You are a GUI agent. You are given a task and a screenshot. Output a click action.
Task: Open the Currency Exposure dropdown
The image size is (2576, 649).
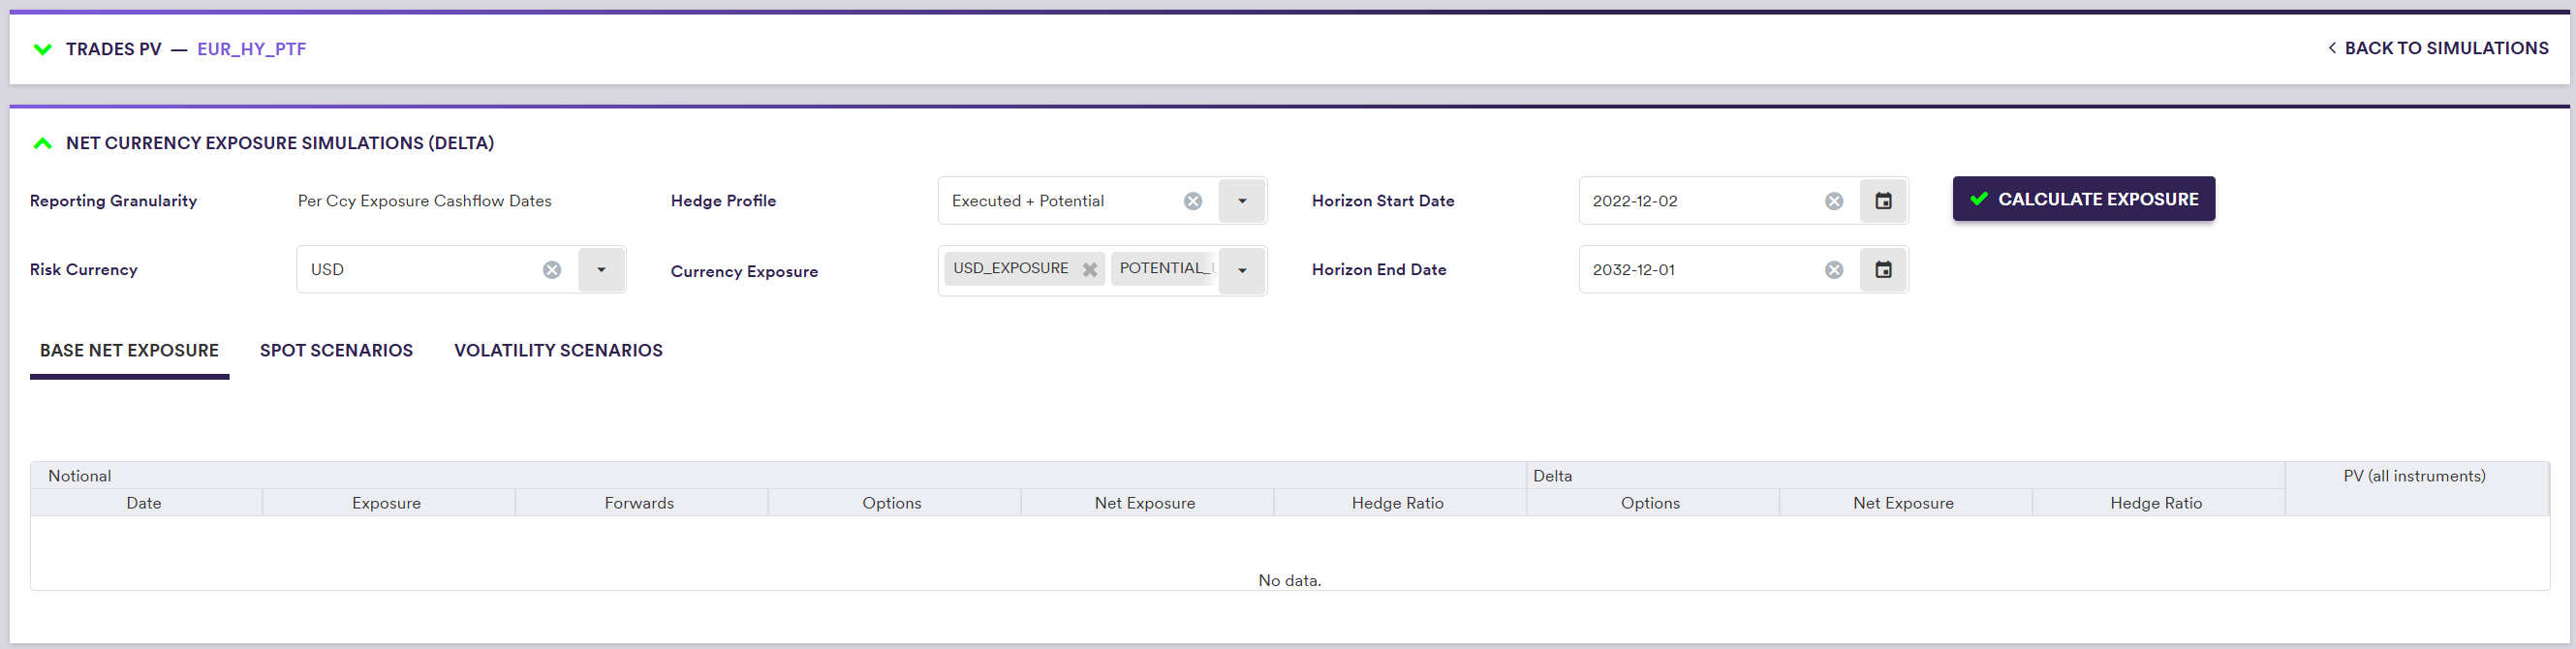point(1241,270)
